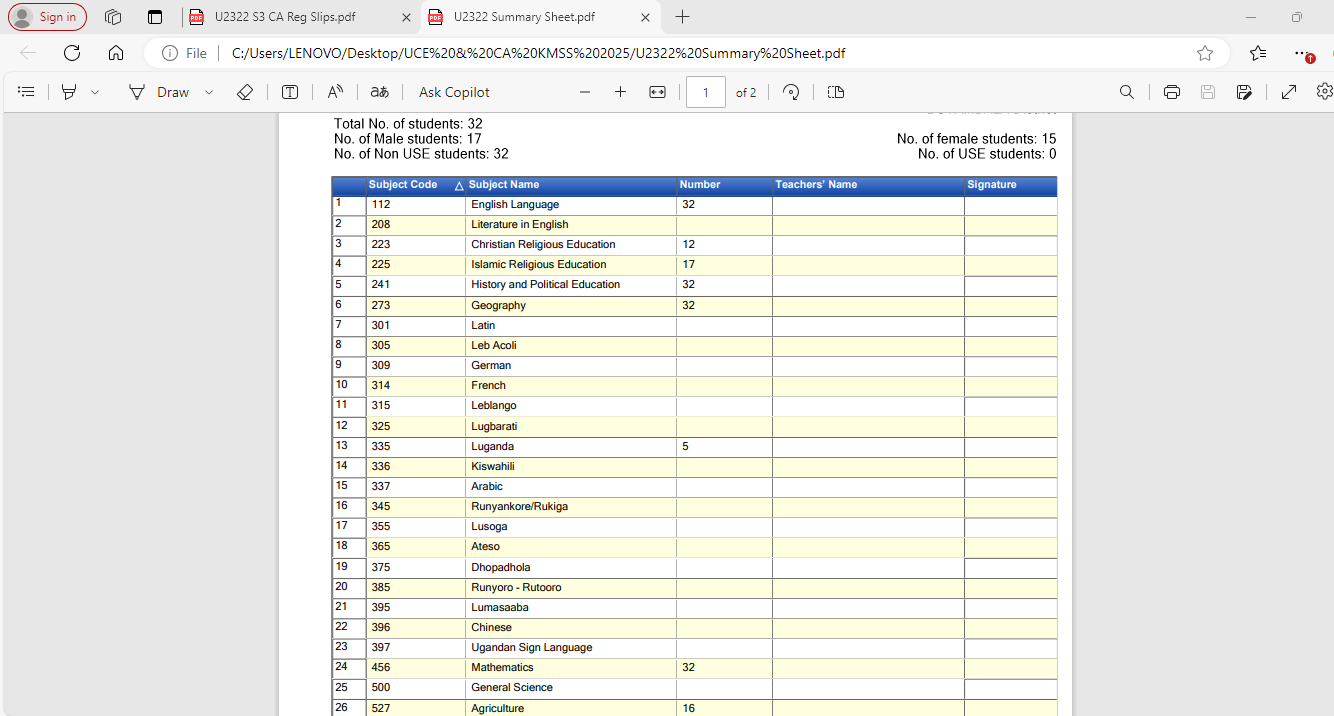This screenshot has width=1334, height=716.
Task: Sort table by Subject Code triangle
Action: coord(458,185)
